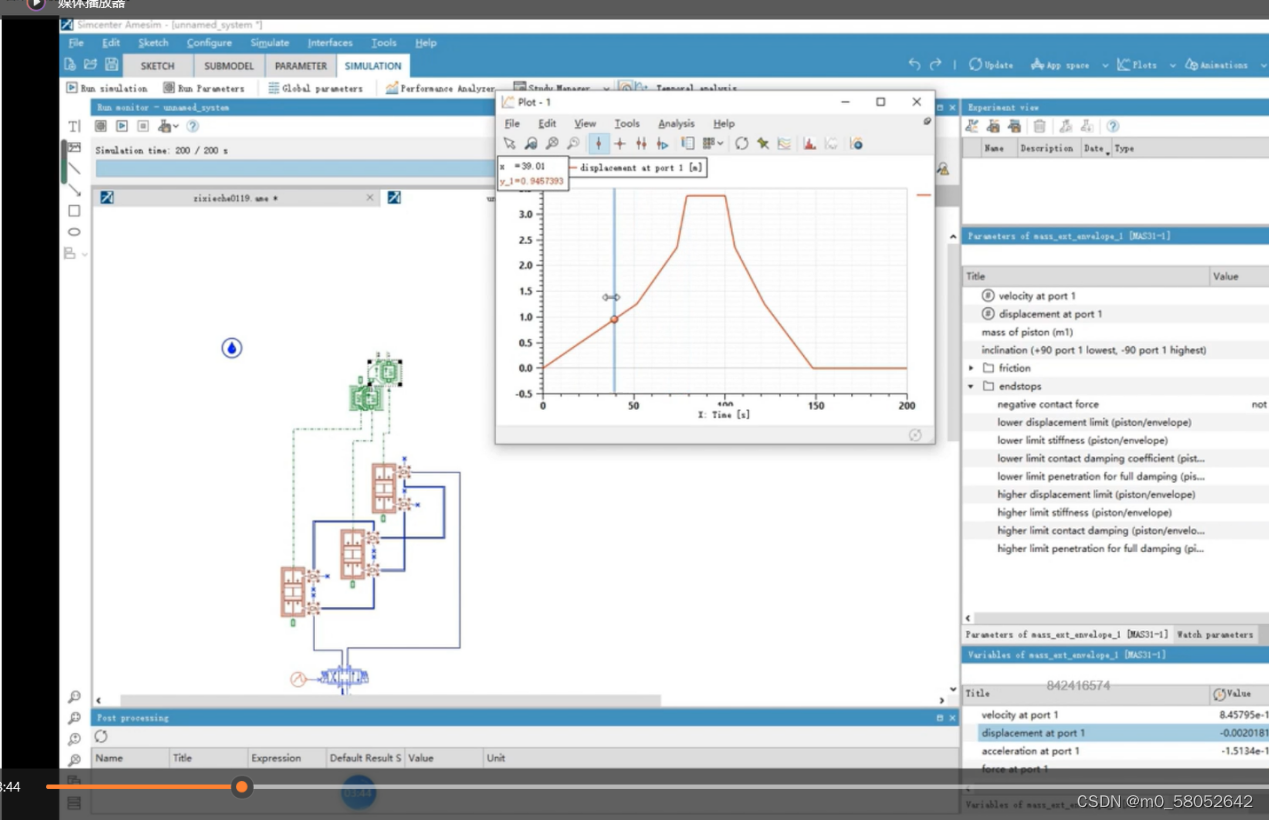Click sketch horizontal scrollbar
Viewport: 1269px width, 820px height.
390,700
